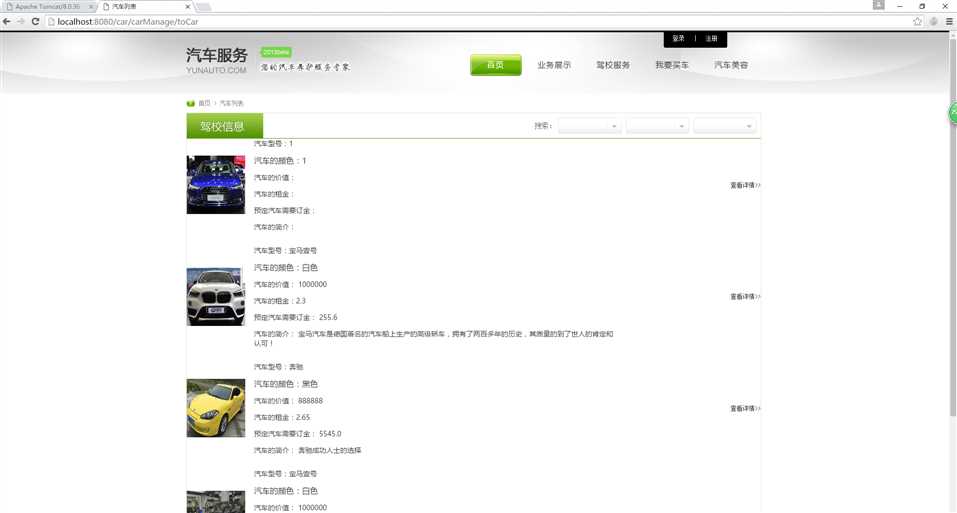
Task: Click the page vertical scrollbar thumb
Action: click(x=953, y=226)
